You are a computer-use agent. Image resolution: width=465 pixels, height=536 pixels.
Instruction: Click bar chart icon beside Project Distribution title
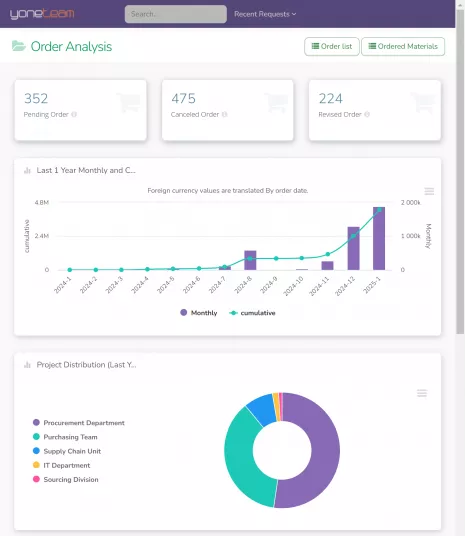tap(27, 365)
